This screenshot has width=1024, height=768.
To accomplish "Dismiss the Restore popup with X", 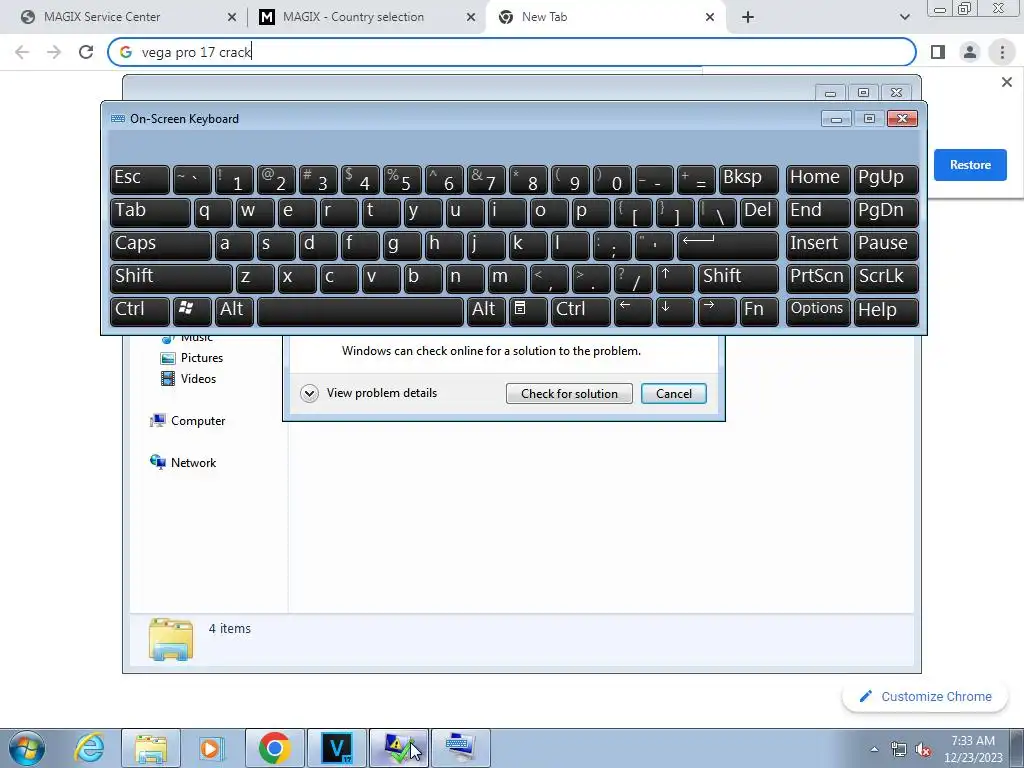I will (1006, 82).
